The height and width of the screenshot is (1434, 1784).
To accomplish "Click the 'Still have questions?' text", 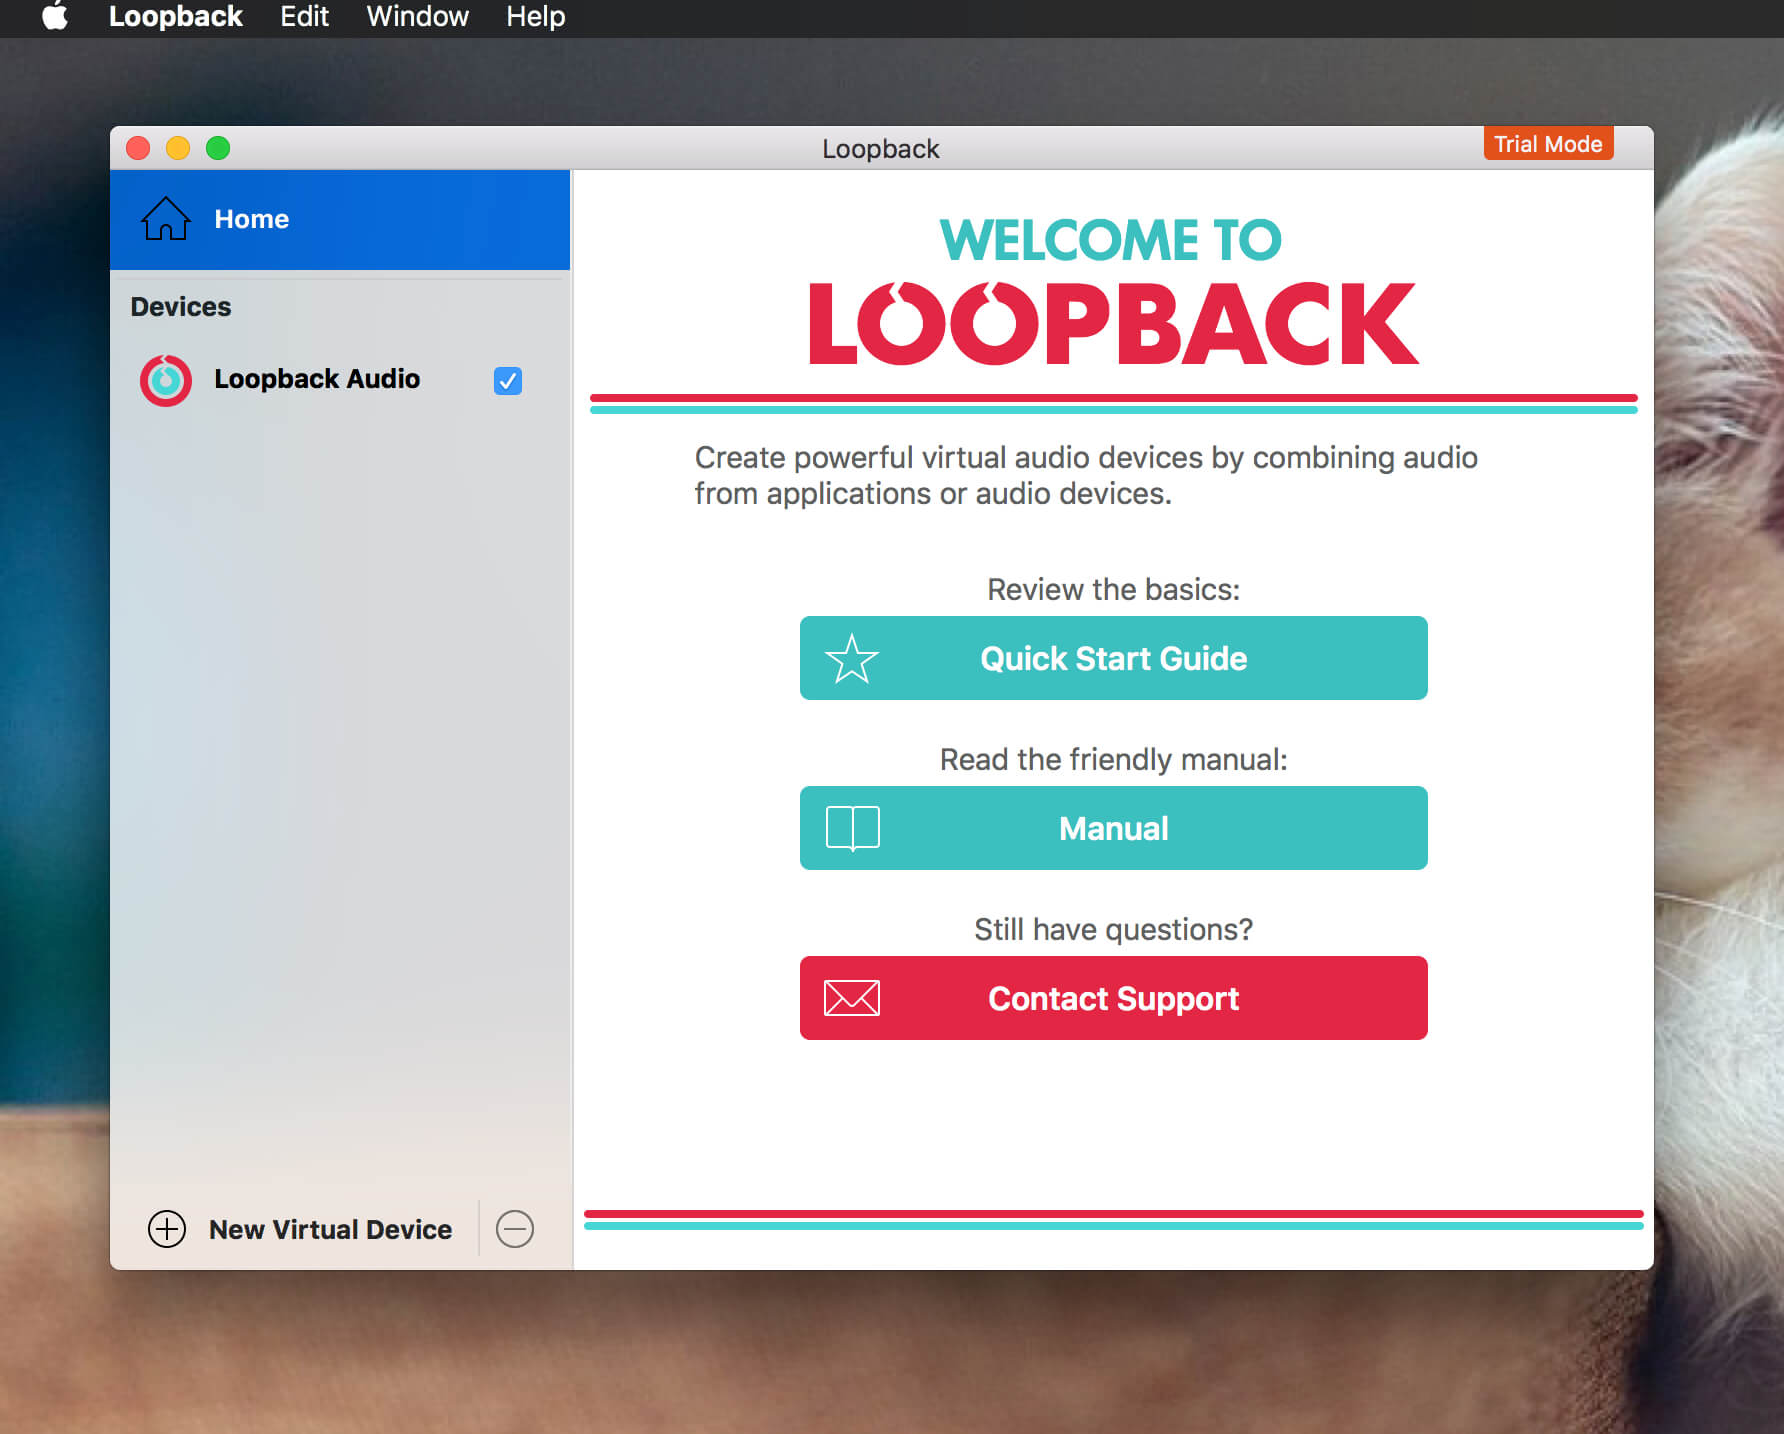I will [1113, 930].
